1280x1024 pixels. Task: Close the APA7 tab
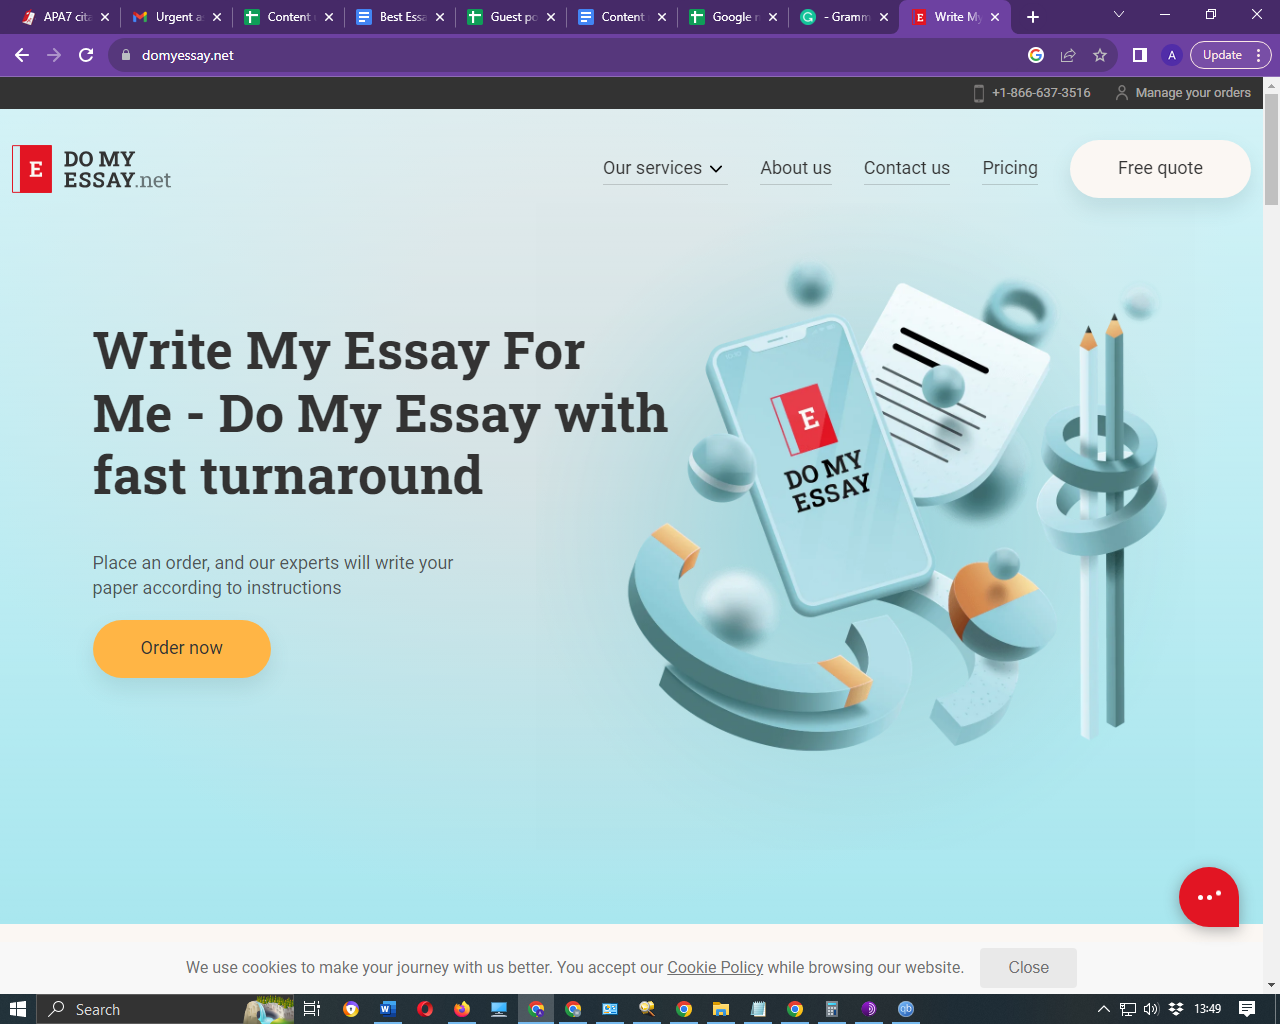[105, 17]
